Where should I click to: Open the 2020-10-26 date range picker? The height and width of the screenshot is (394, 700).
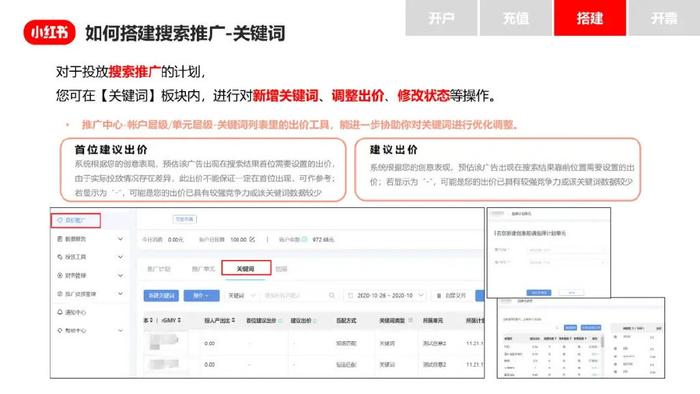point(385,295)
